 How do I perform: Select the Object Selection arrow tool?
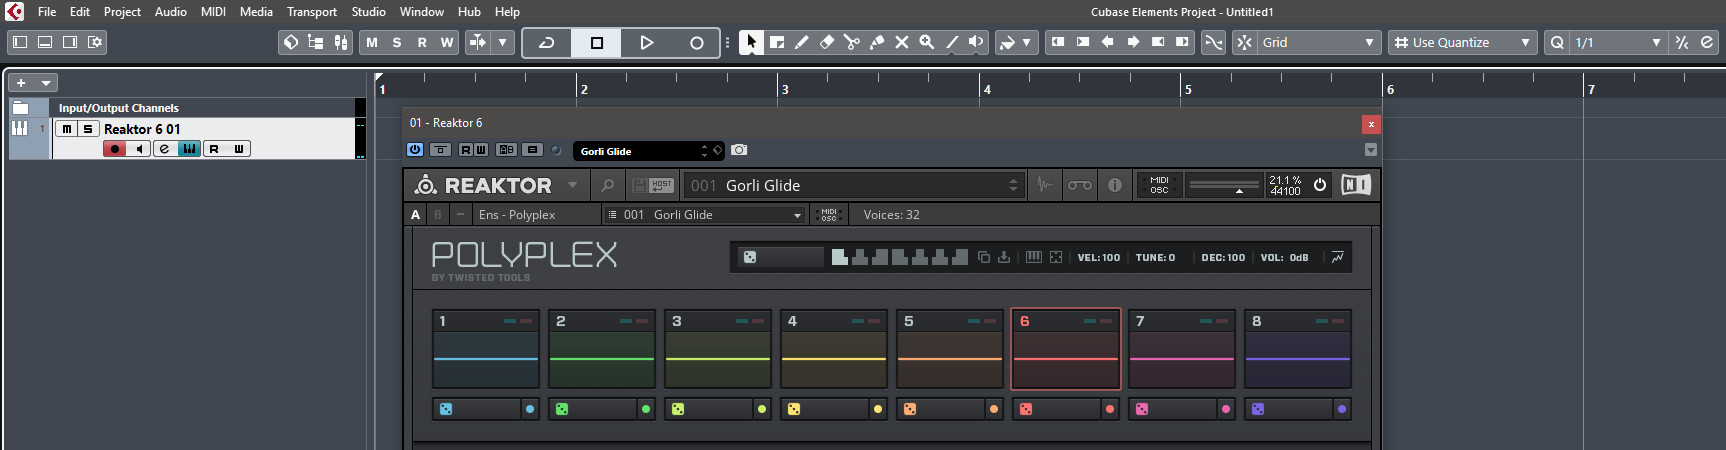(x=751, y=42)
